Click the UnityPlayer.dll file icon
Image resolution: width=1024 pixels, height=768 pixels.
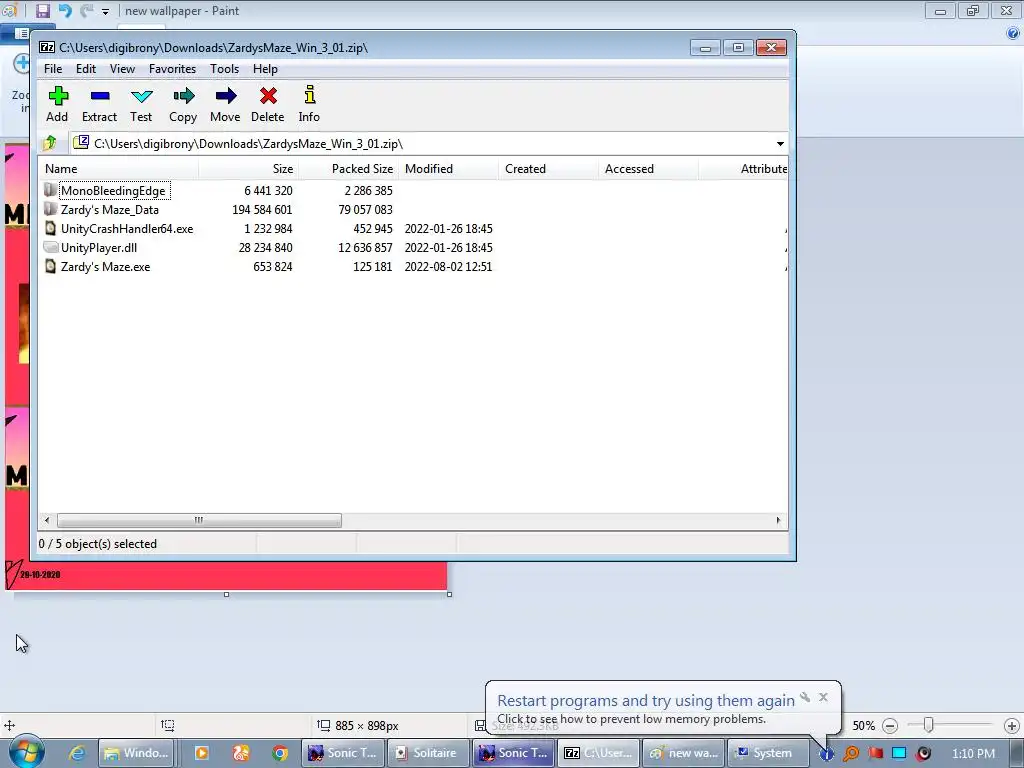coord(50,247)
